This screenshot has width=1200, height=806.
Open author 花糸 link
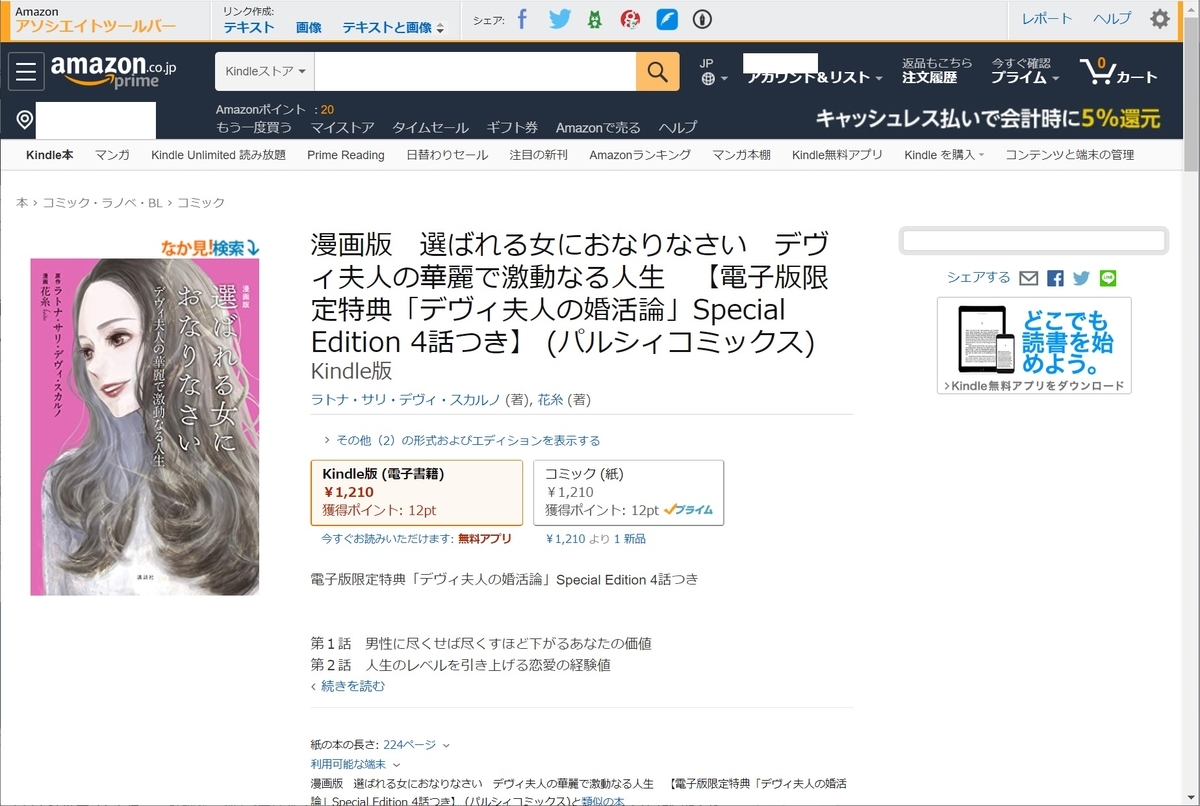tap(550, 399)
